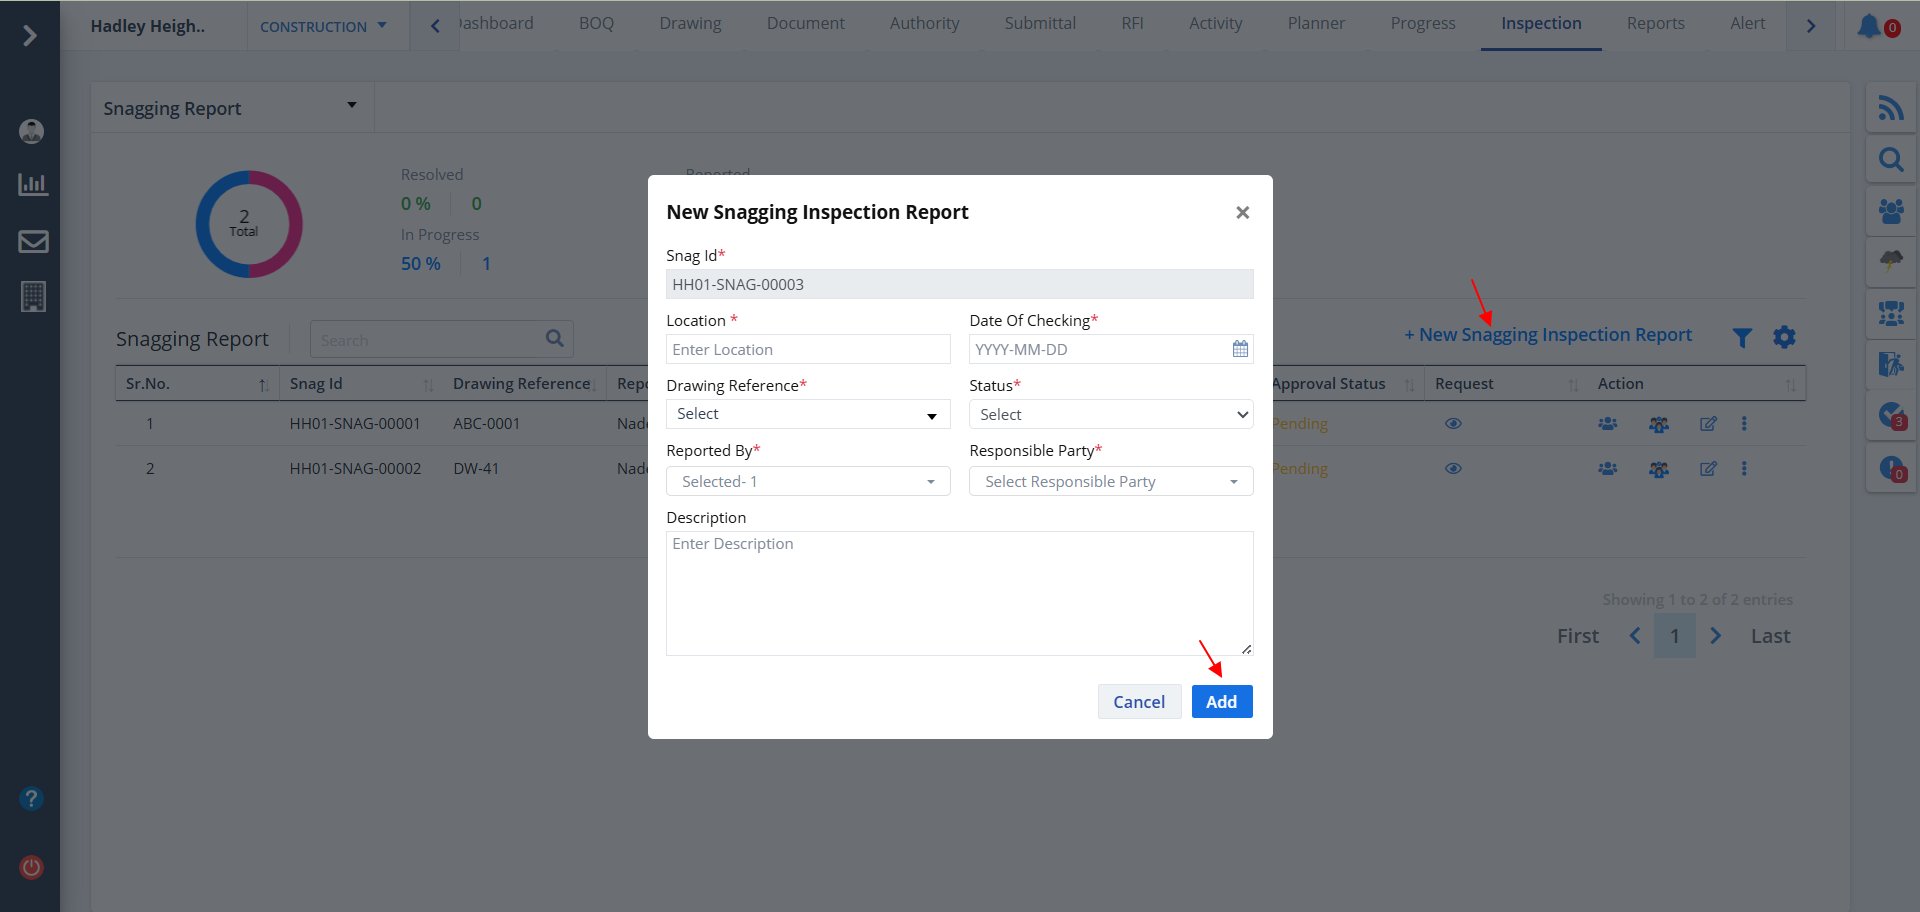Image resolution: width=1920 pixels, height=912 pixels.
Task: View request for HH01-SNAG-00002 via eye icon
Action: pyautogui.click(x=1453, y=469)
